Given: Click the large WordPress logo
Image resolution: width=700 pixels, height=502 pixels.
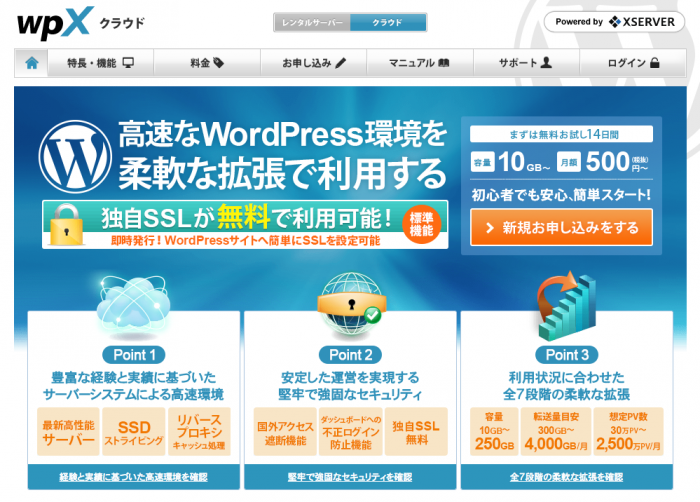Looking at the screenshot, I should [x=75, y=156].
